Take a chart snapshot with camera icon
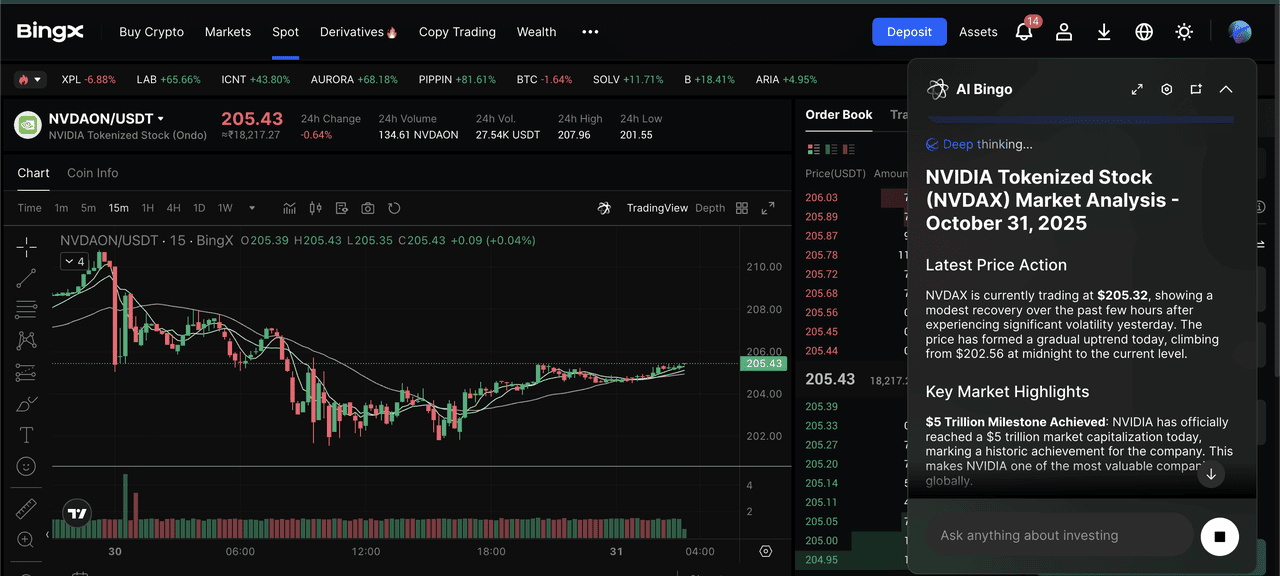This screenshot has width=1280, height=576. 368,208
